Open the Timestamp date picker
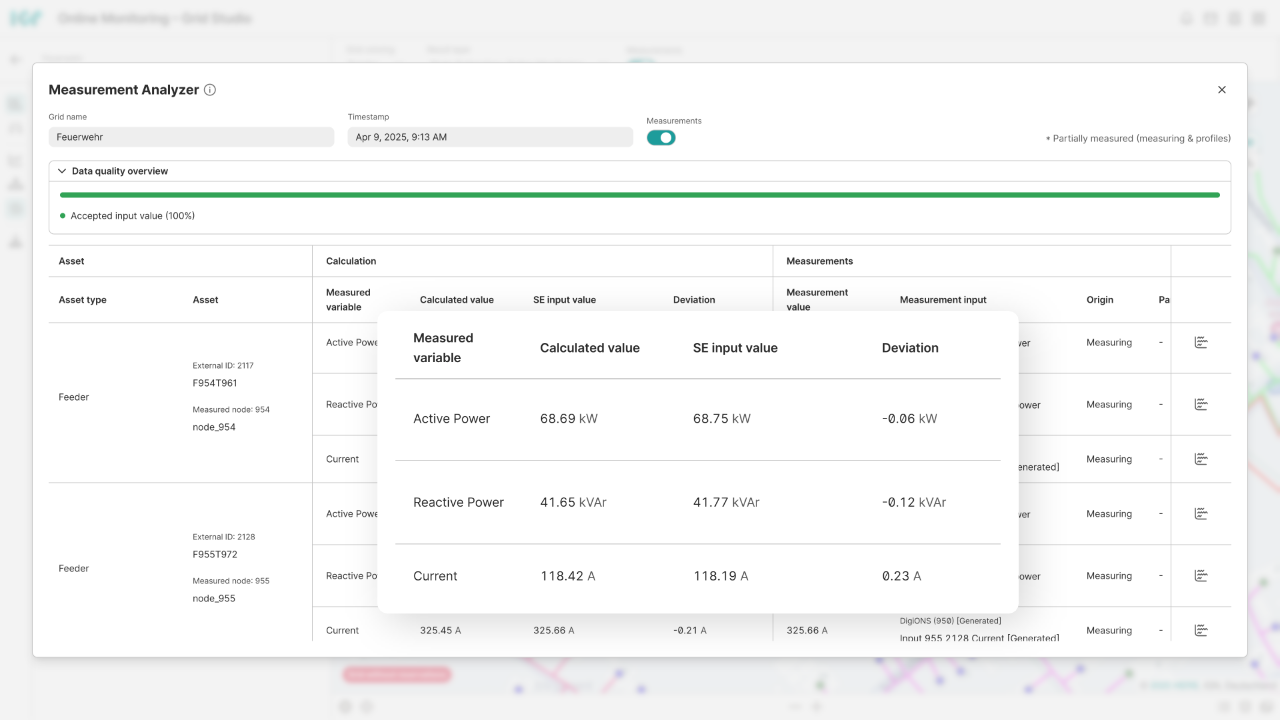 click(x=489, y=137)
